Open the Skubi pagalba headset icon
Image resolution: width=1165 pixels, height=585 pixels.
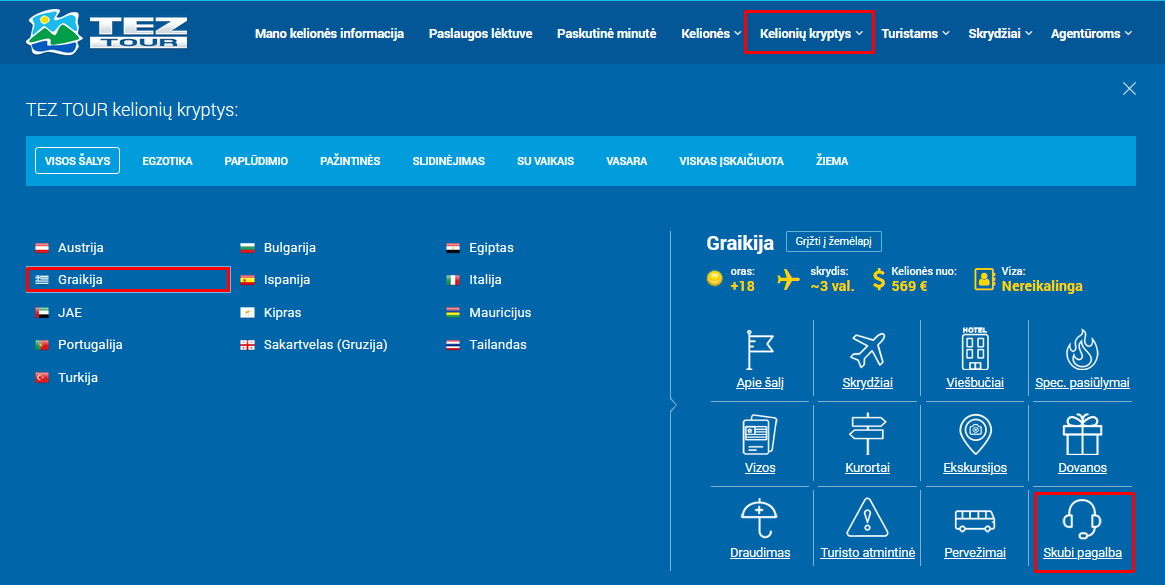(1082, 519)
